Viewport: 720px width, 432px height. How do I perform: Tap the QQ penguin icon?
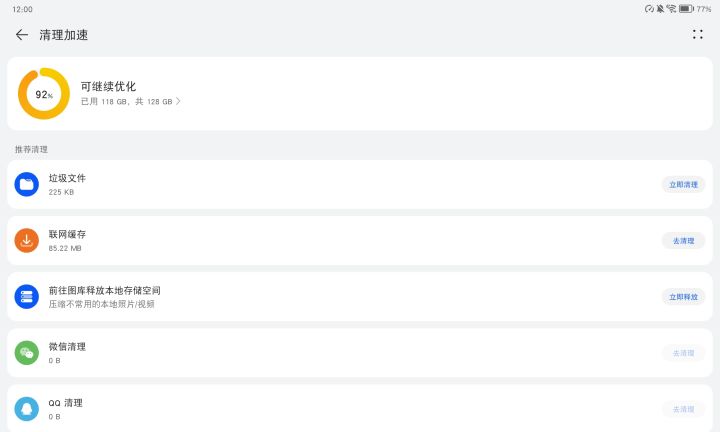(27, 409)
